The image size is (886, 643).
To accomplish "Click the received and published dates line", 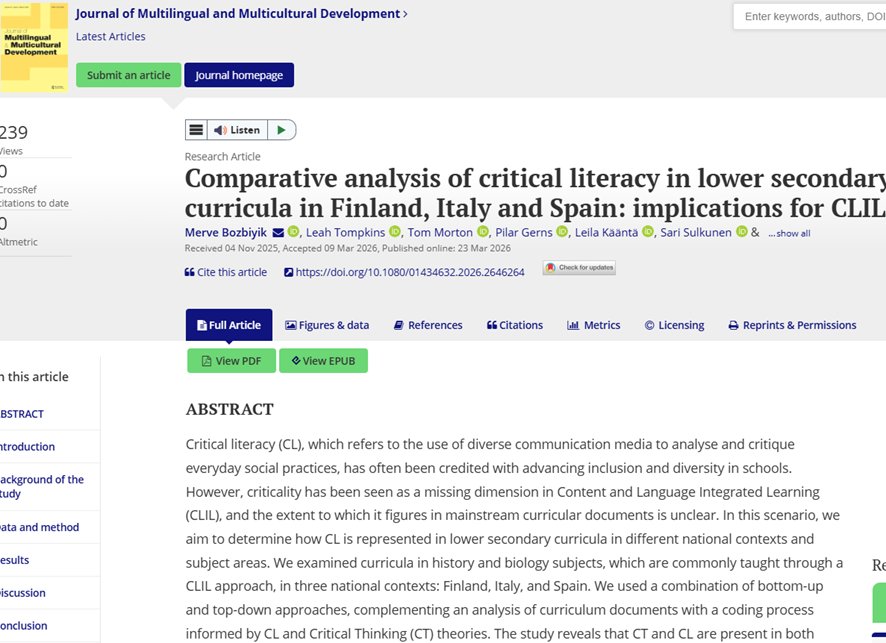I will 348,248.
